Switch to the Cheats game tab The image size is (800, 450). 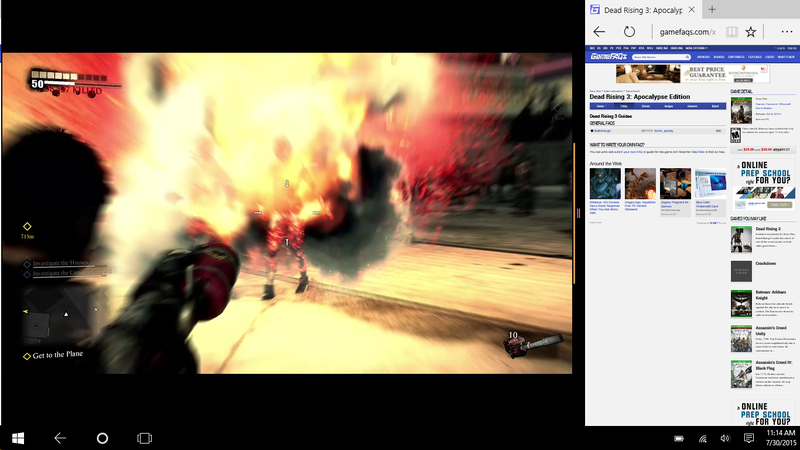click(645, 106)
